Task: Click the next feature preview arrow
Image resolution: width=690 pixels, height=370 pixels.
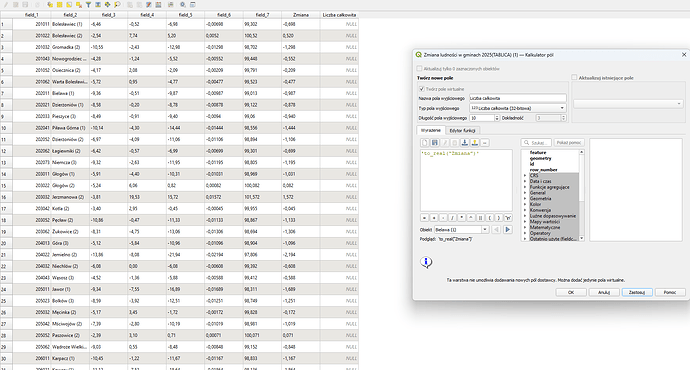Action: pos(507,230)
